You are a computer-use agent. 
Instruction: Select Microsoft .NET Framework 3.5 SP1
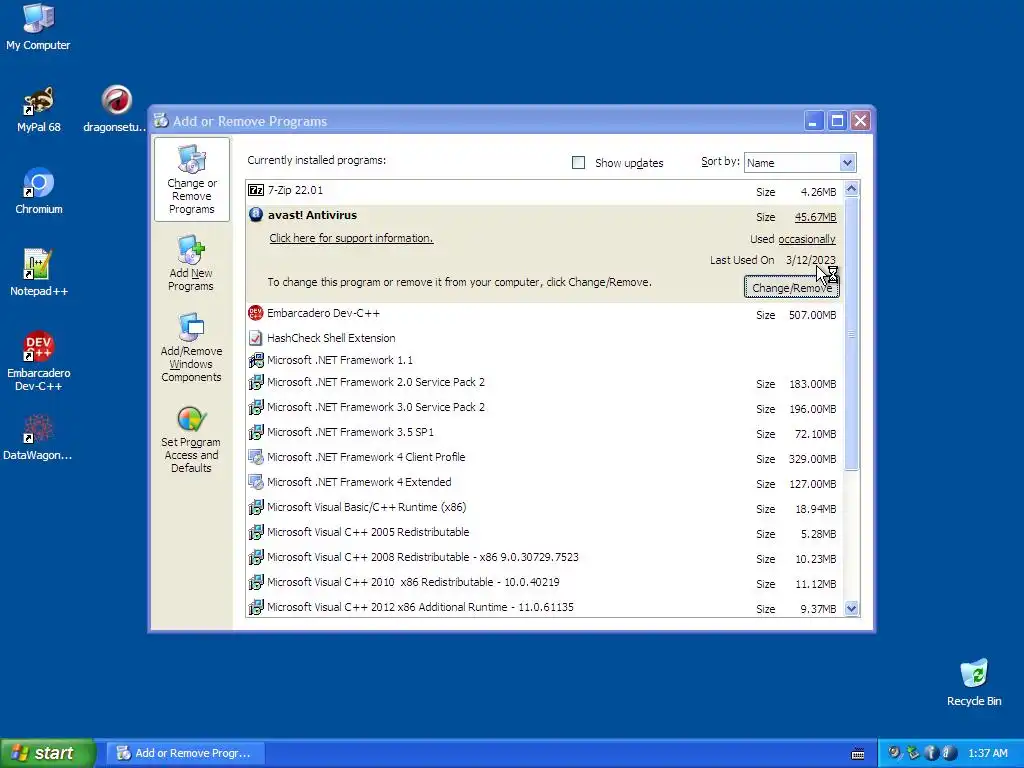(545, 433)
